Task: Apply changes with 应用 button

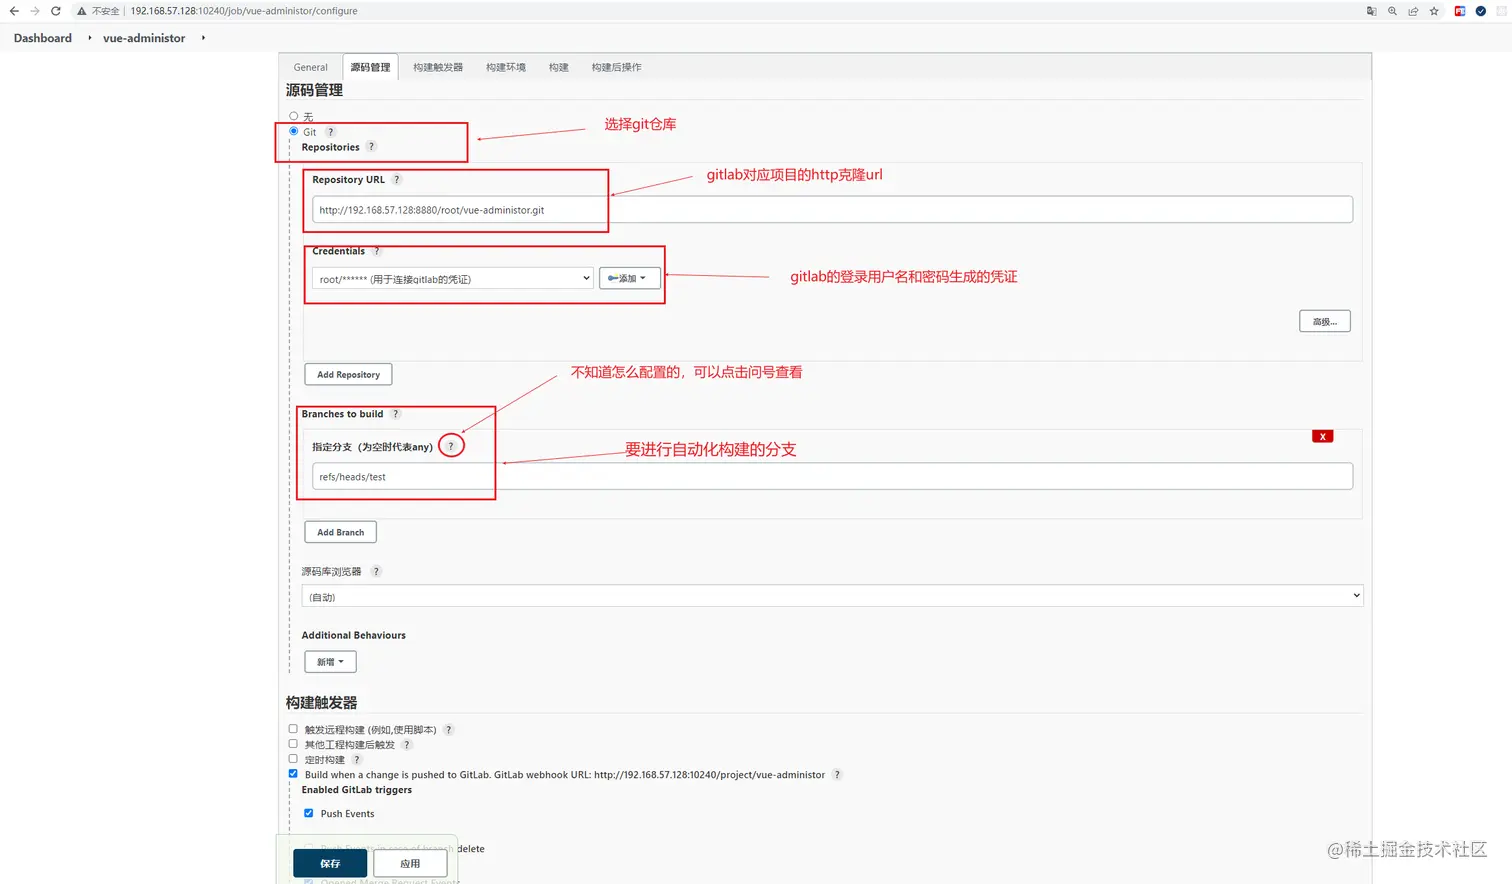Action: [x=410, y=863]
